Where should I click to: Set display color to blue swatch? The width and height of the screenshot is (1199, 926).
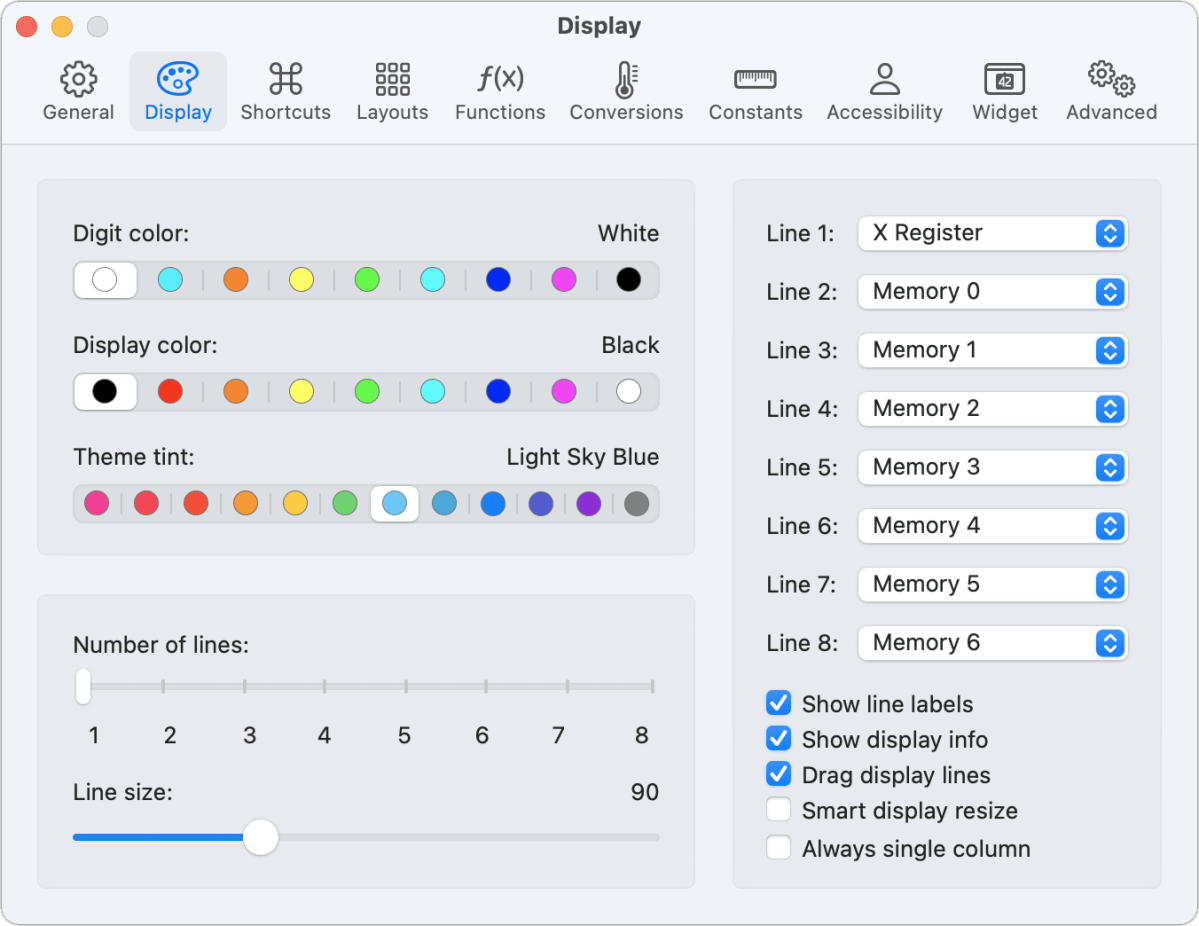click(498, 392)
